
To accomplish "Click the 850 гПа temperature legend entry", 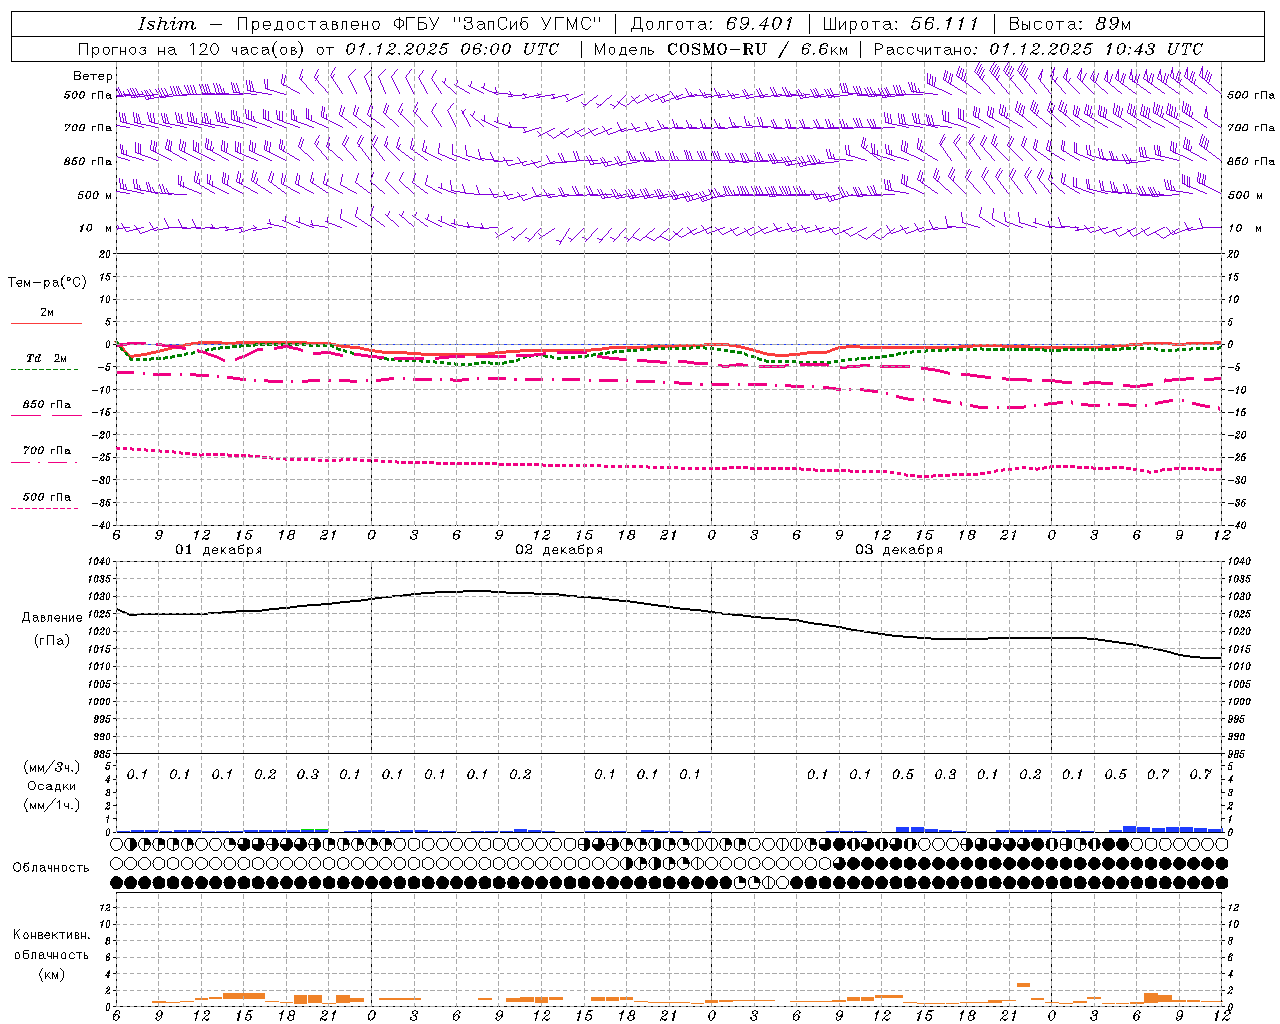I will tap(46, 405).
